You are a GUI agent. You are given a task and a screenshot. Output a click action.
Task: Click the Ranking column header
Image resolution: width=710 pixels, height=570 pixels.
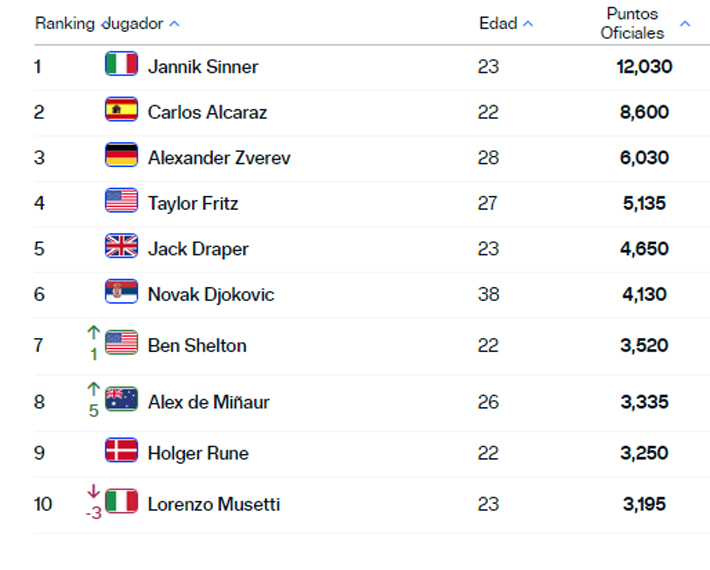(64, 24)
